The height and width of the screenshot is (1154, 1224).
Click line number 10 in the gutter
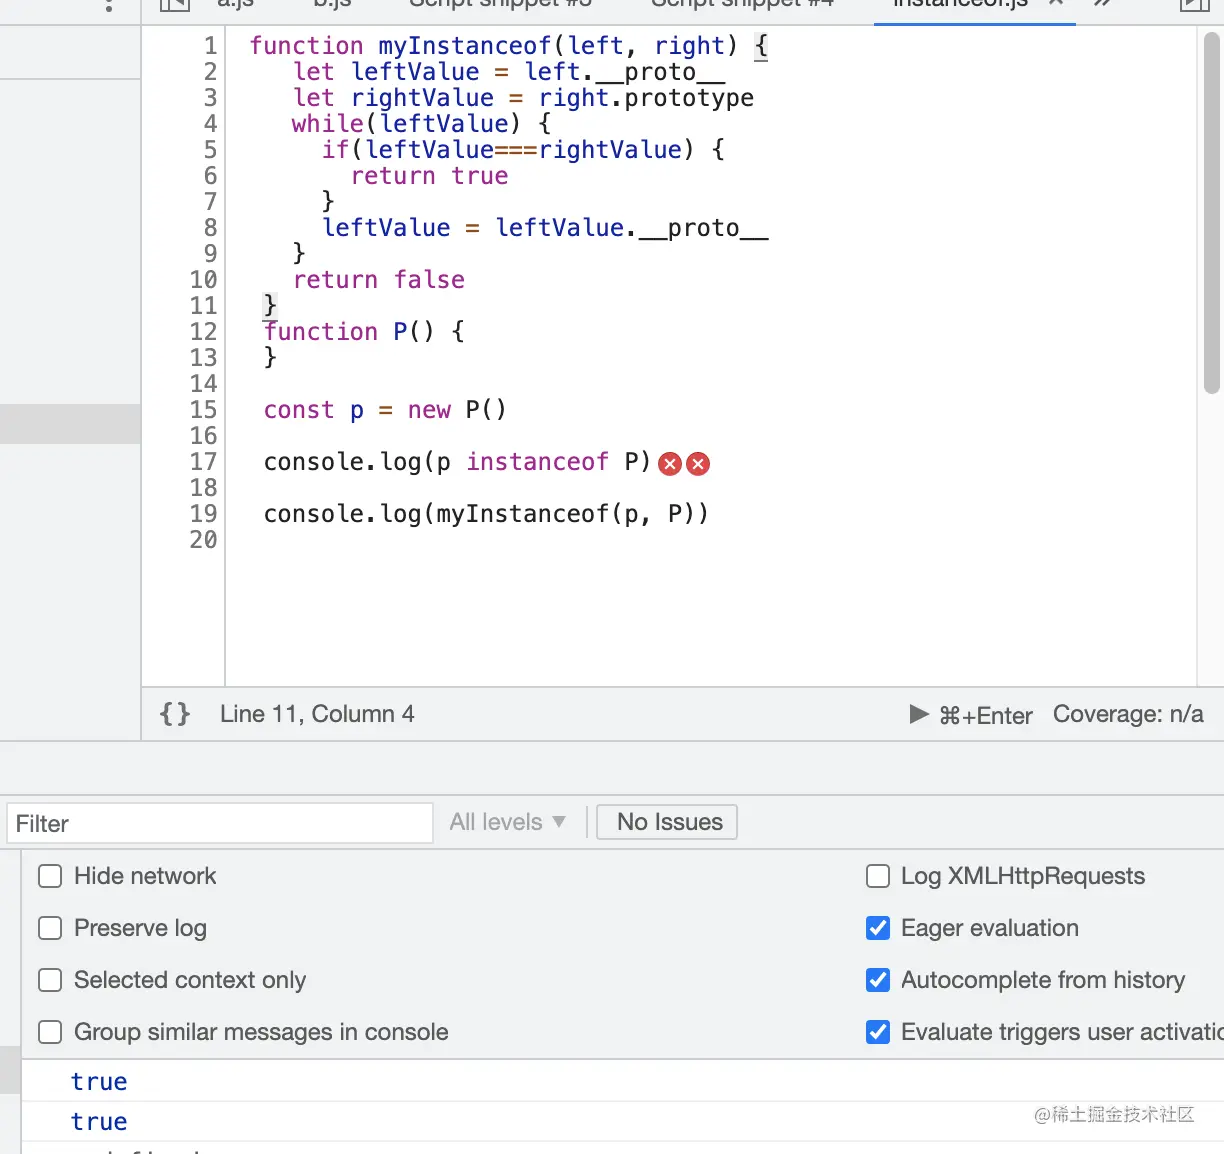pyautogui.click(x=203, y=280)
